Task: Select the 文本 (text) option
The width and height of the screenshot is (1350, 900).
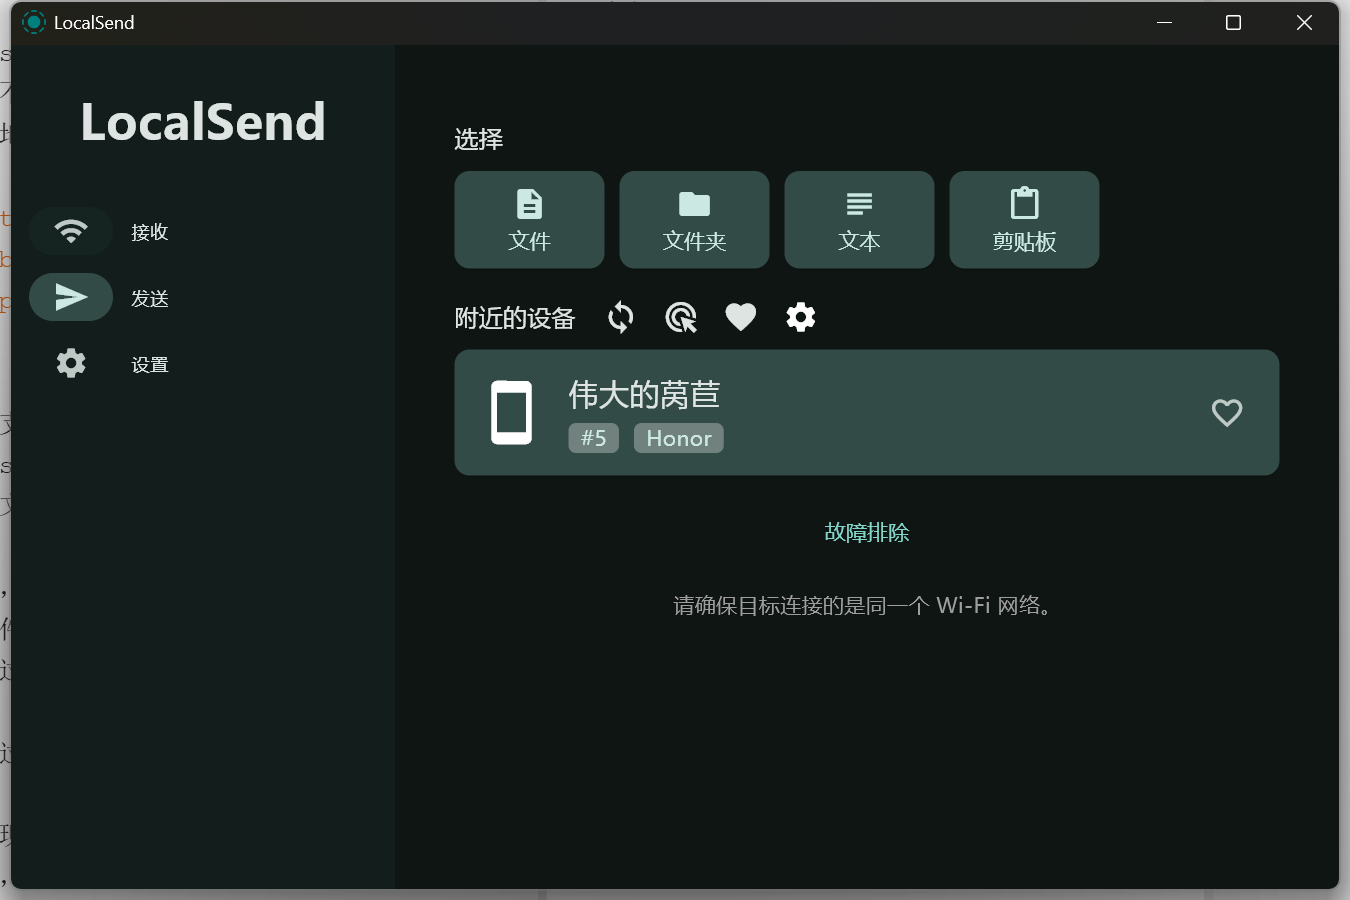Action: (859, 220)
